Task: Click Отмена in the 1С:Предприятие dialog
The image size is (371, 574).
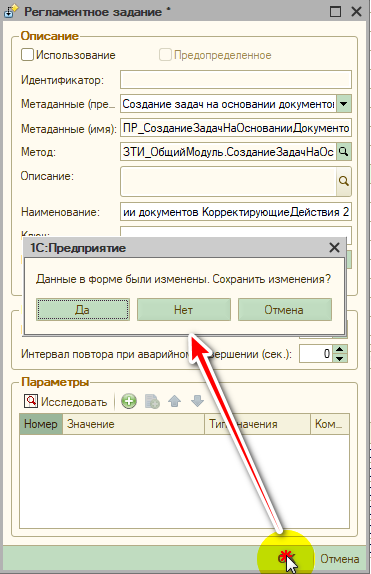Action: tap(285, 310)
